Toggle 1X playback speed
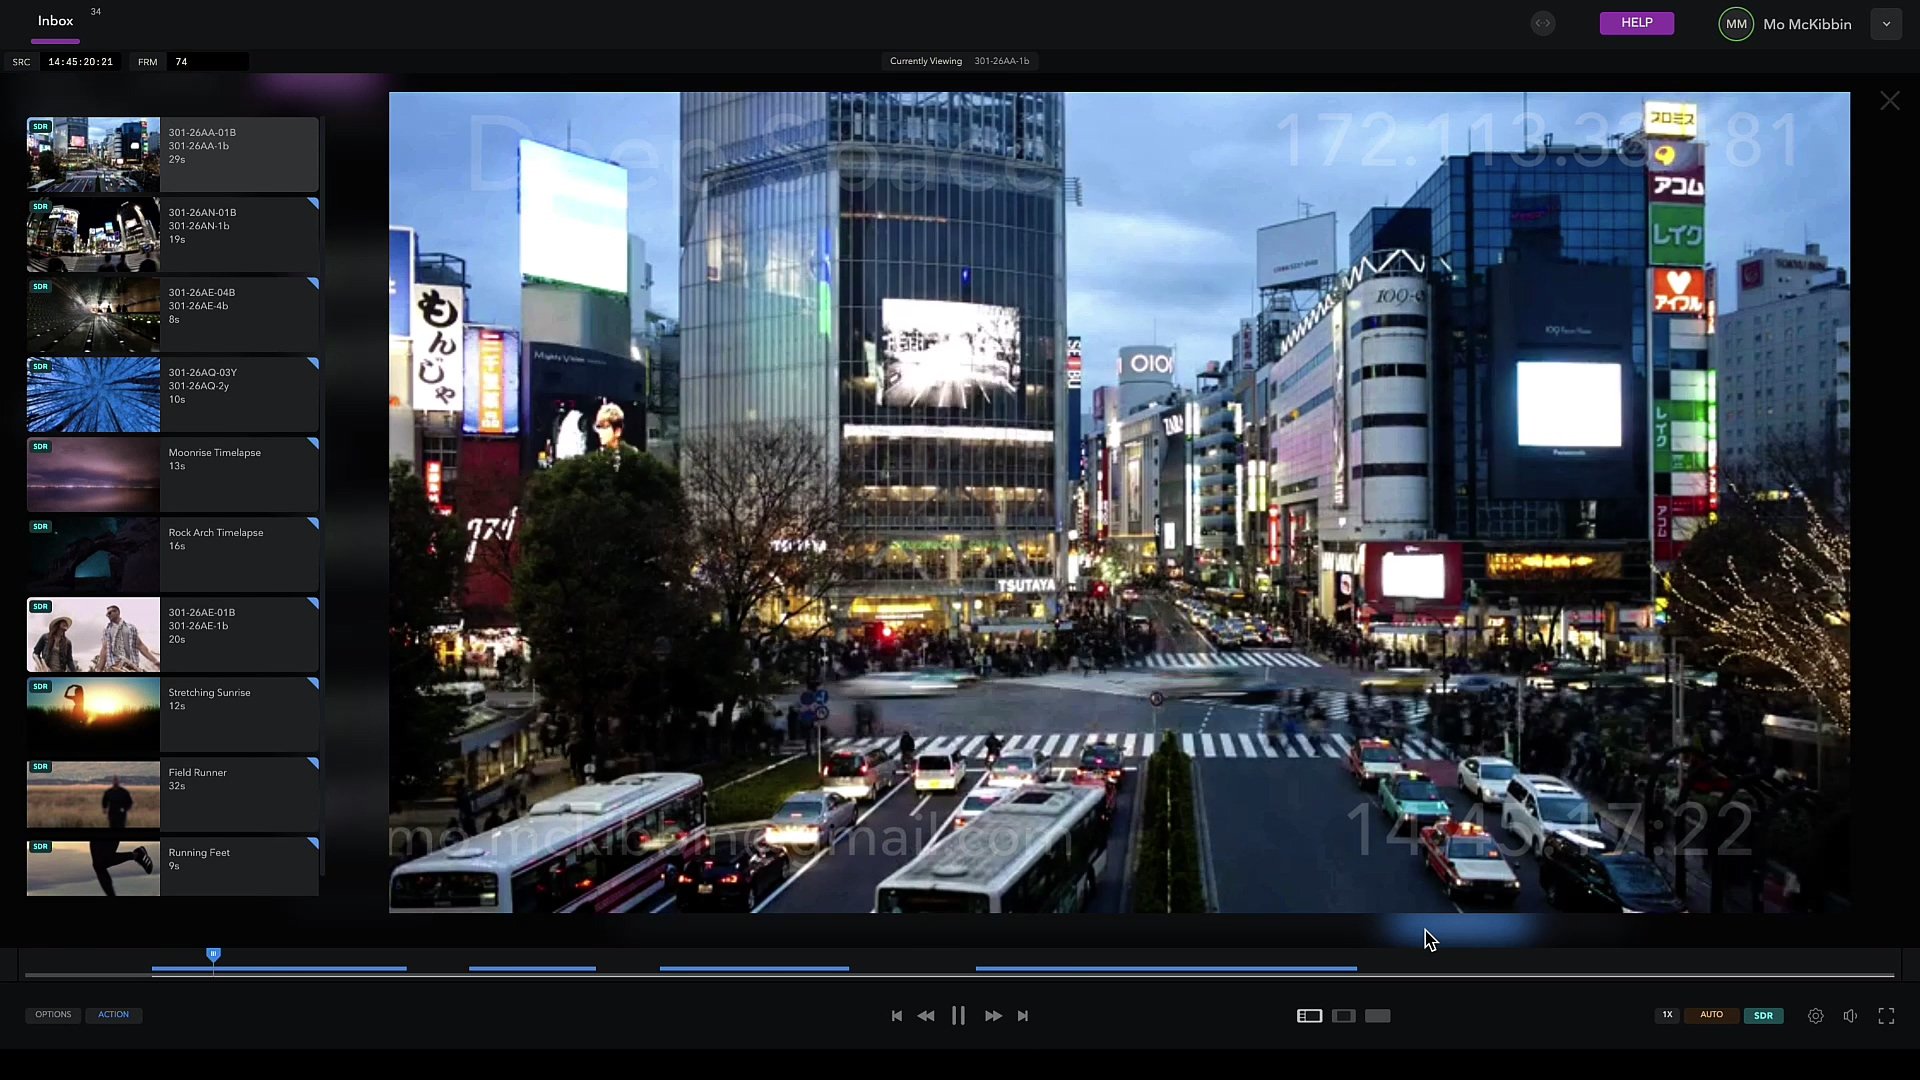Image resolution: width=1920 pixels, height=1080 pixels. pos(1667,1015)
